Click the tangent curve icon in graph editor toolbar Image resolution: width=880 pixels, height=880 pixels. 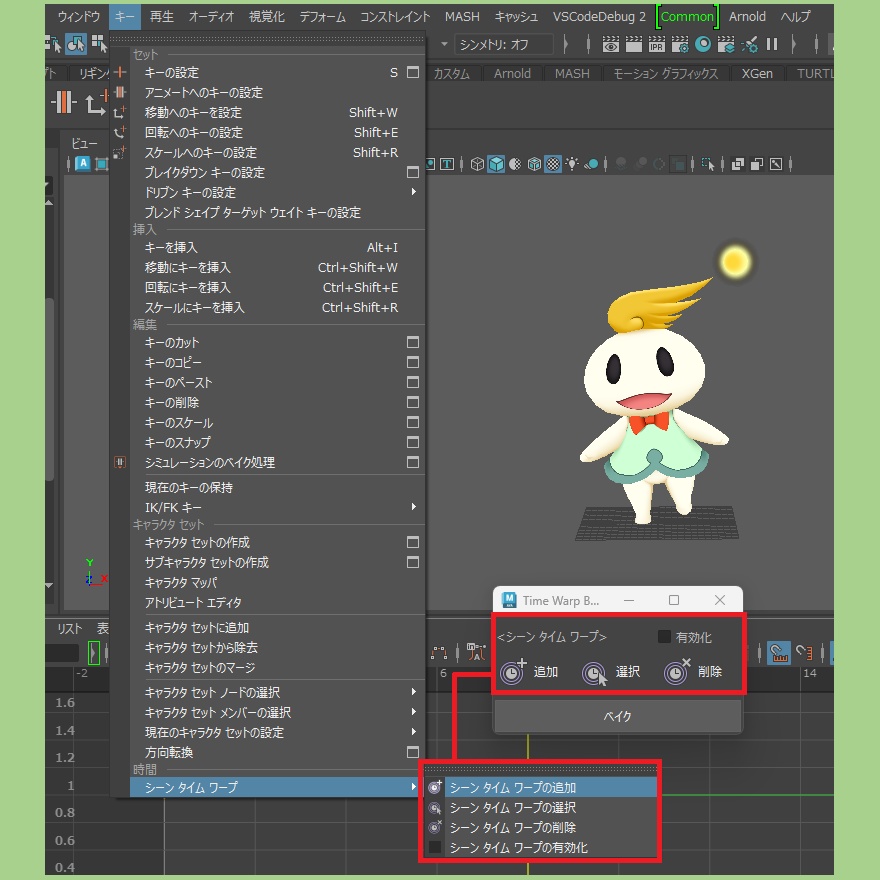pos(439,653)
